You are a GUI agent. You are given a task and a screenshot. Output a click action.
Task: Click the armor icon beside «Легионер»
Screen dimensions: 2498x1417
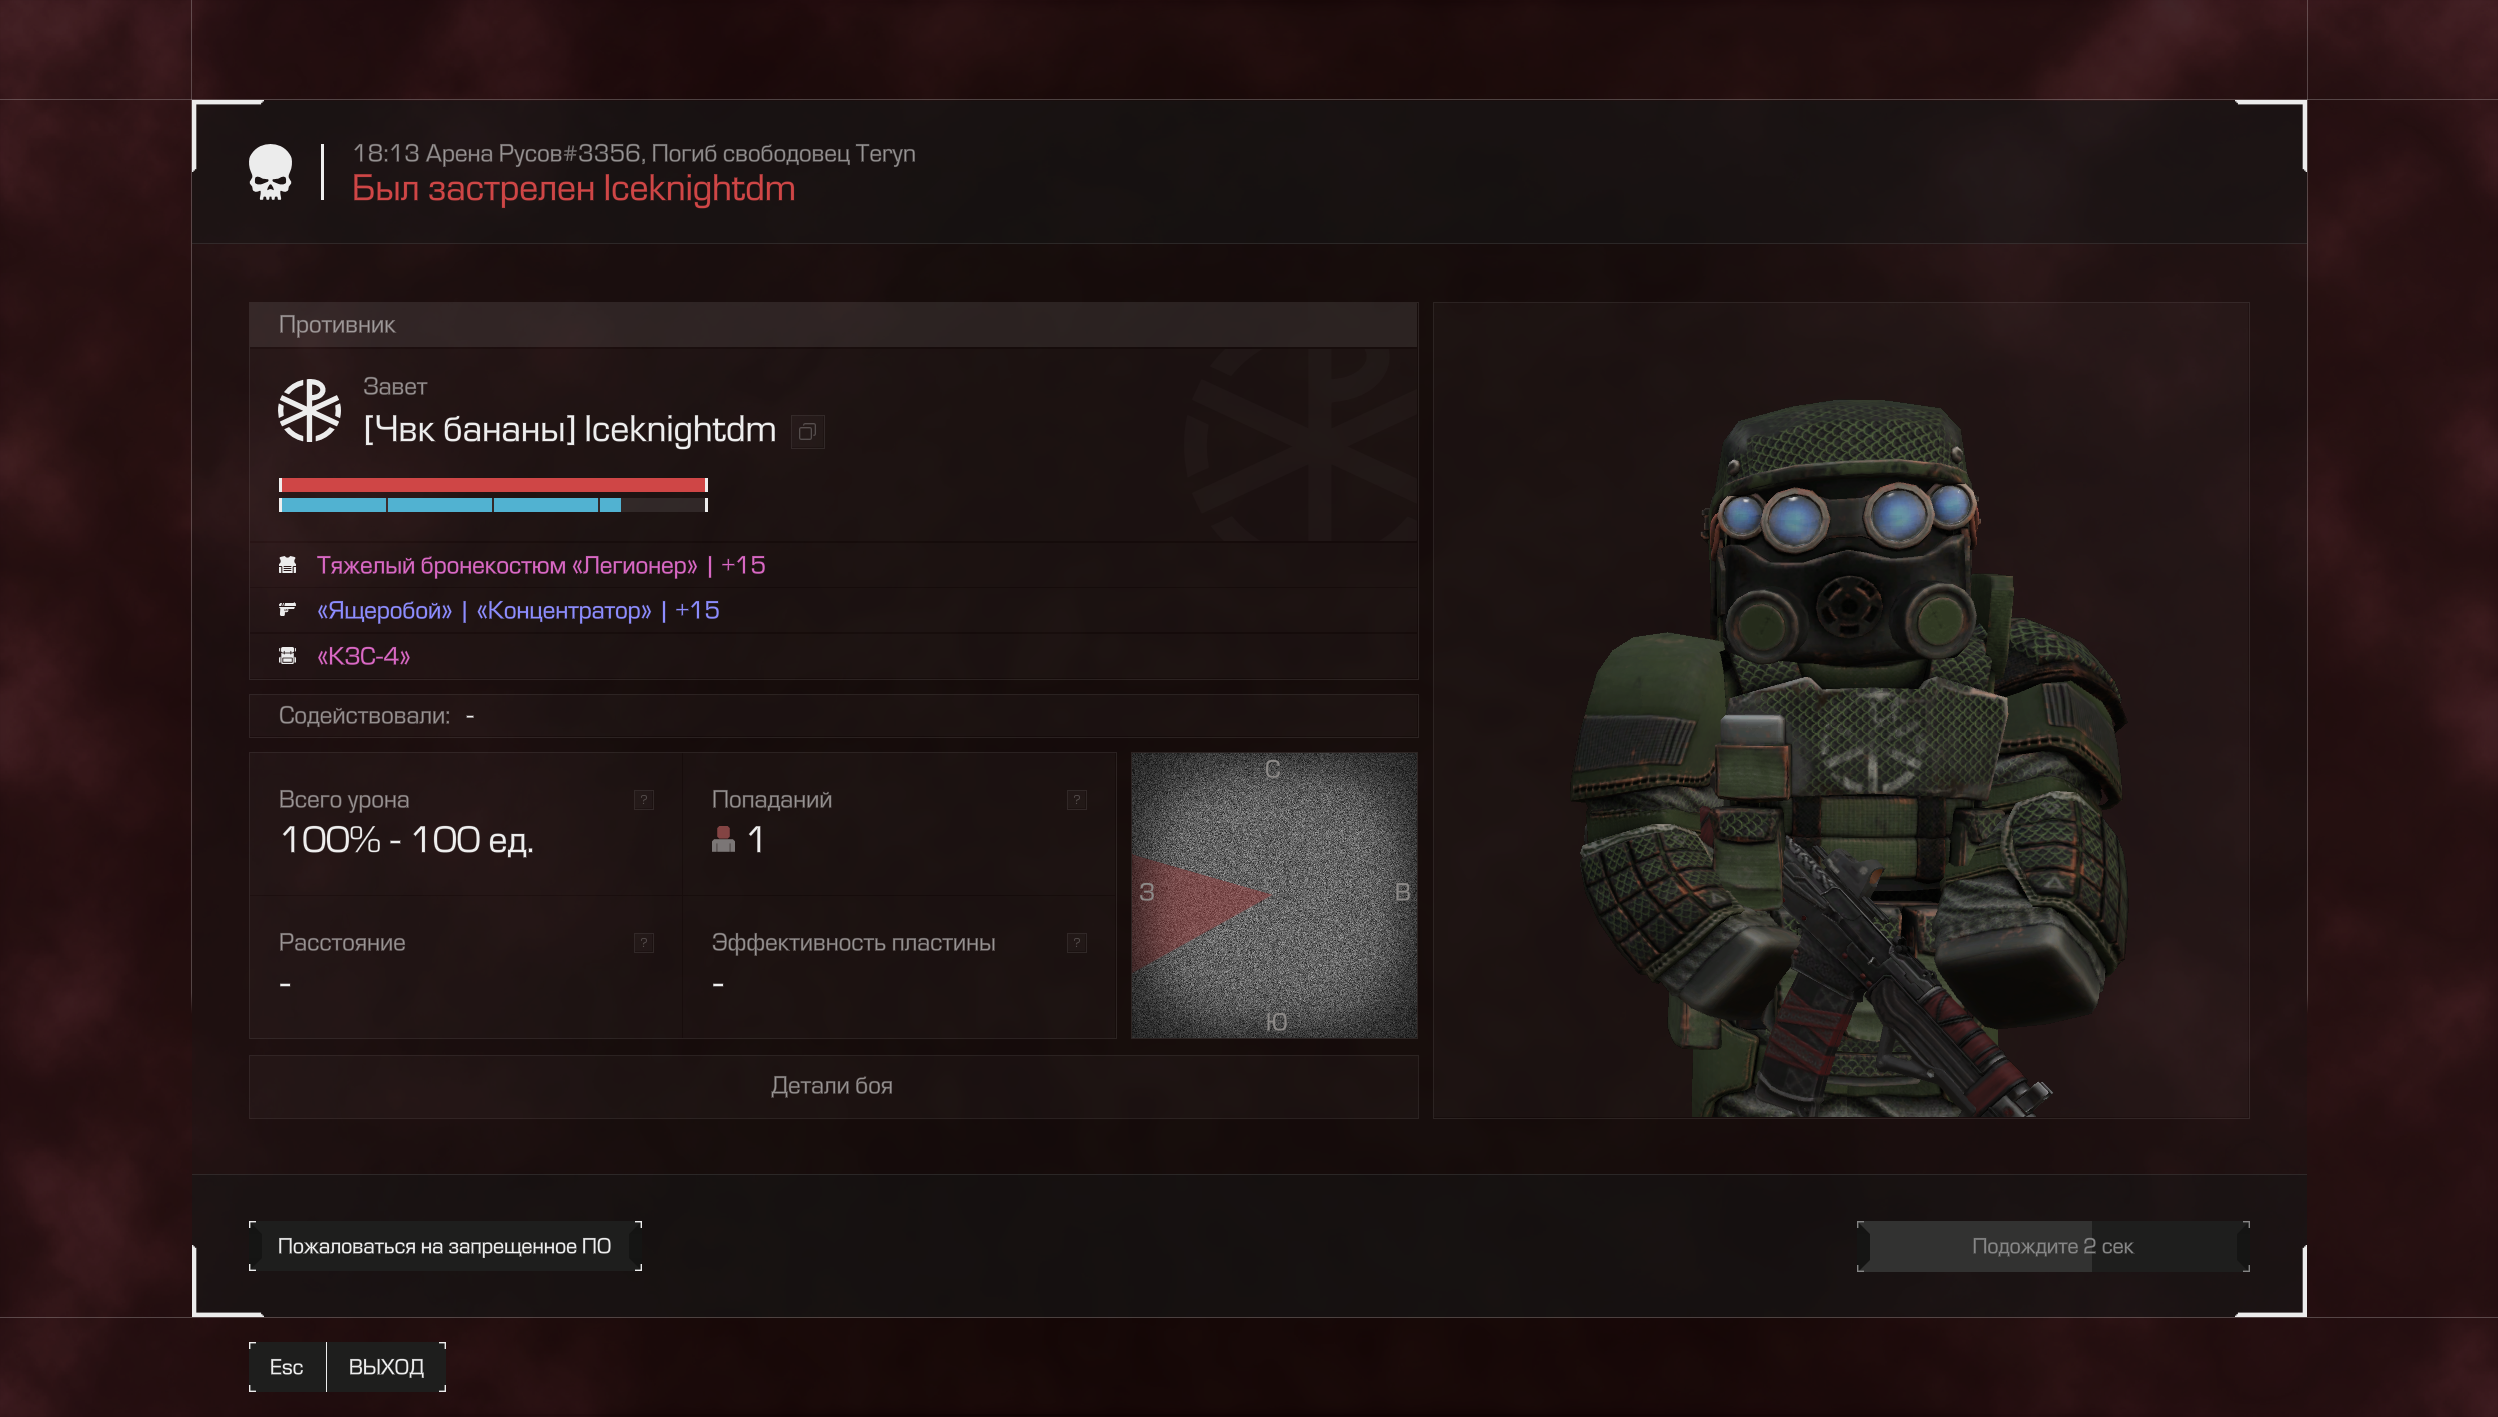tap(288, 565)
